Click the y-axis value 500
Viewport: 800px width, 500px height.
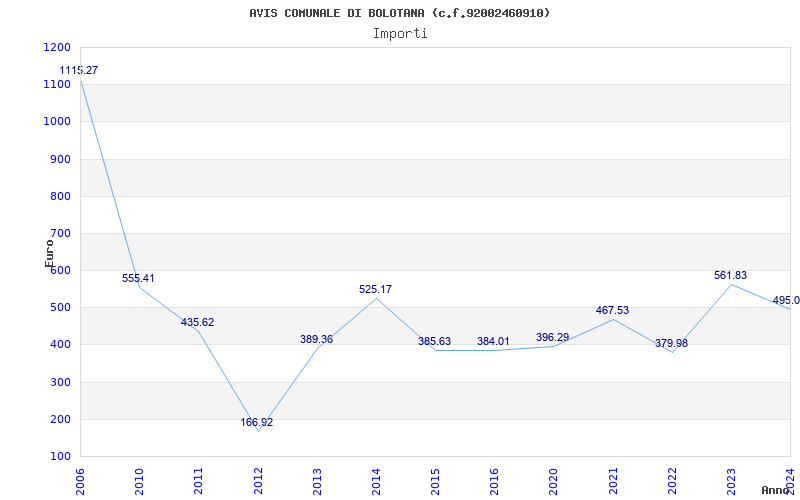click(x=60, y=308)
